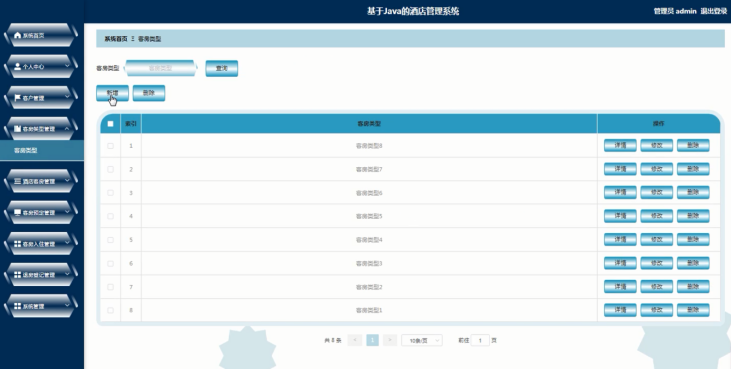Expand 个人中心 using its chevron
The image size is (732, 369).
[67, 66]
